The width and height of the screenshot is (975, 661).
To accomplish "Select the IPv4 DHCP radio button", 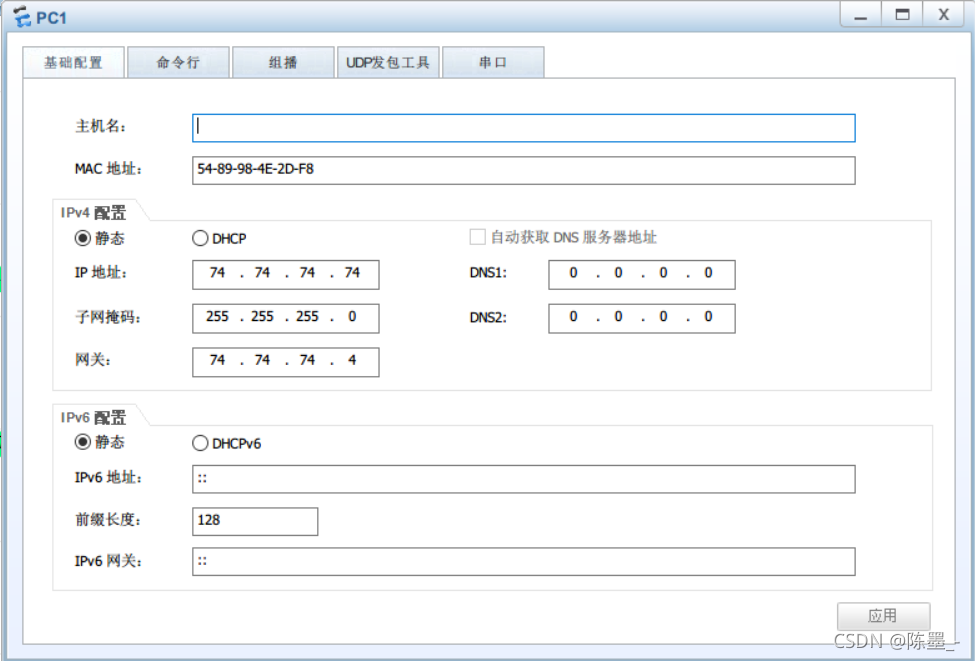I will [x=200, y=238].
